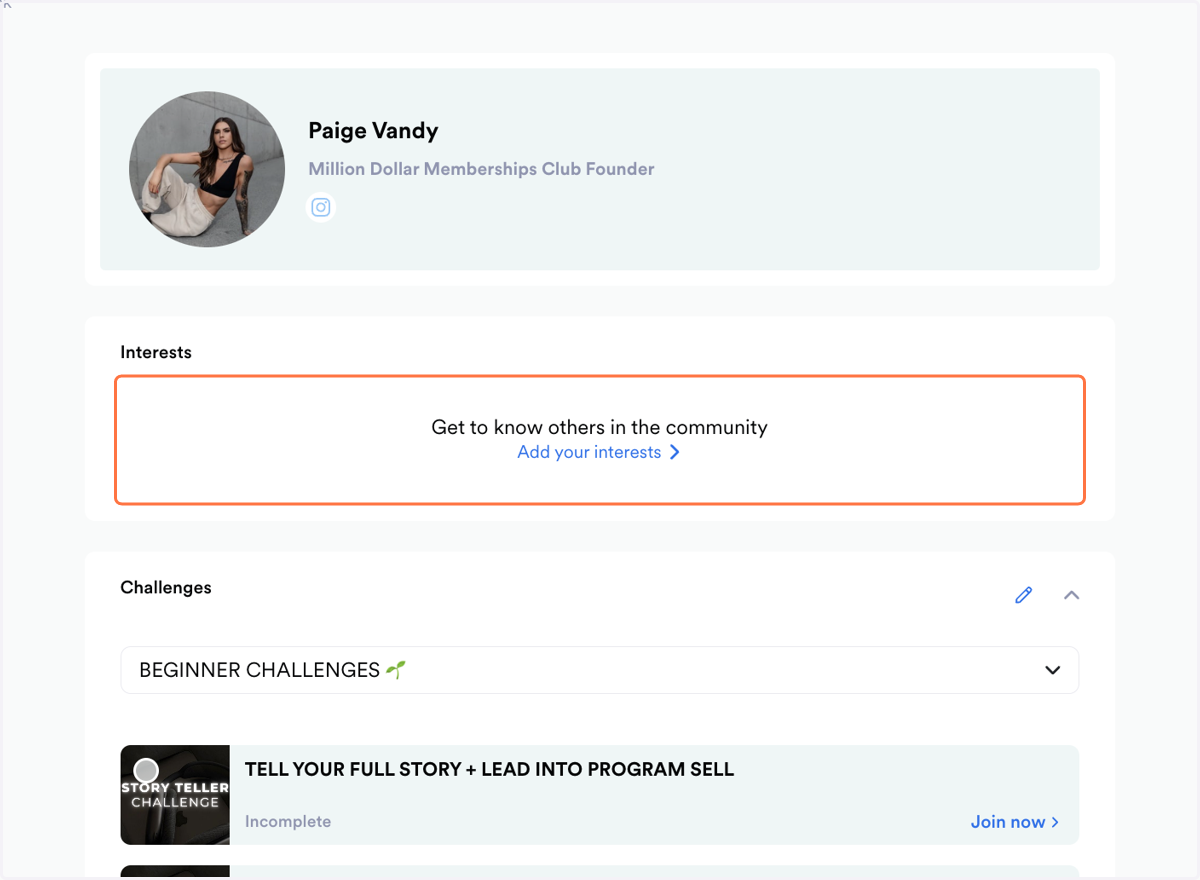Screen dimensions: 1200x880
Task: Click the Paige Vandy name heading
Action: click(373, 130)
